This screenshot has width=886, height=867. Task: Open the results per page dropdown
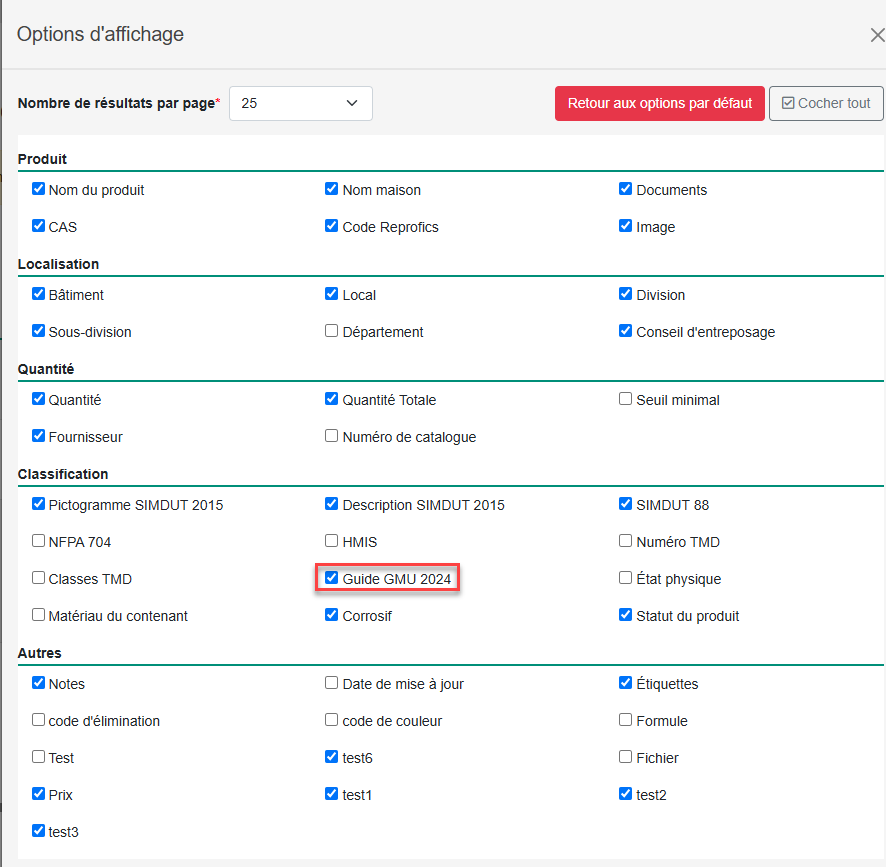click(301, 103)
